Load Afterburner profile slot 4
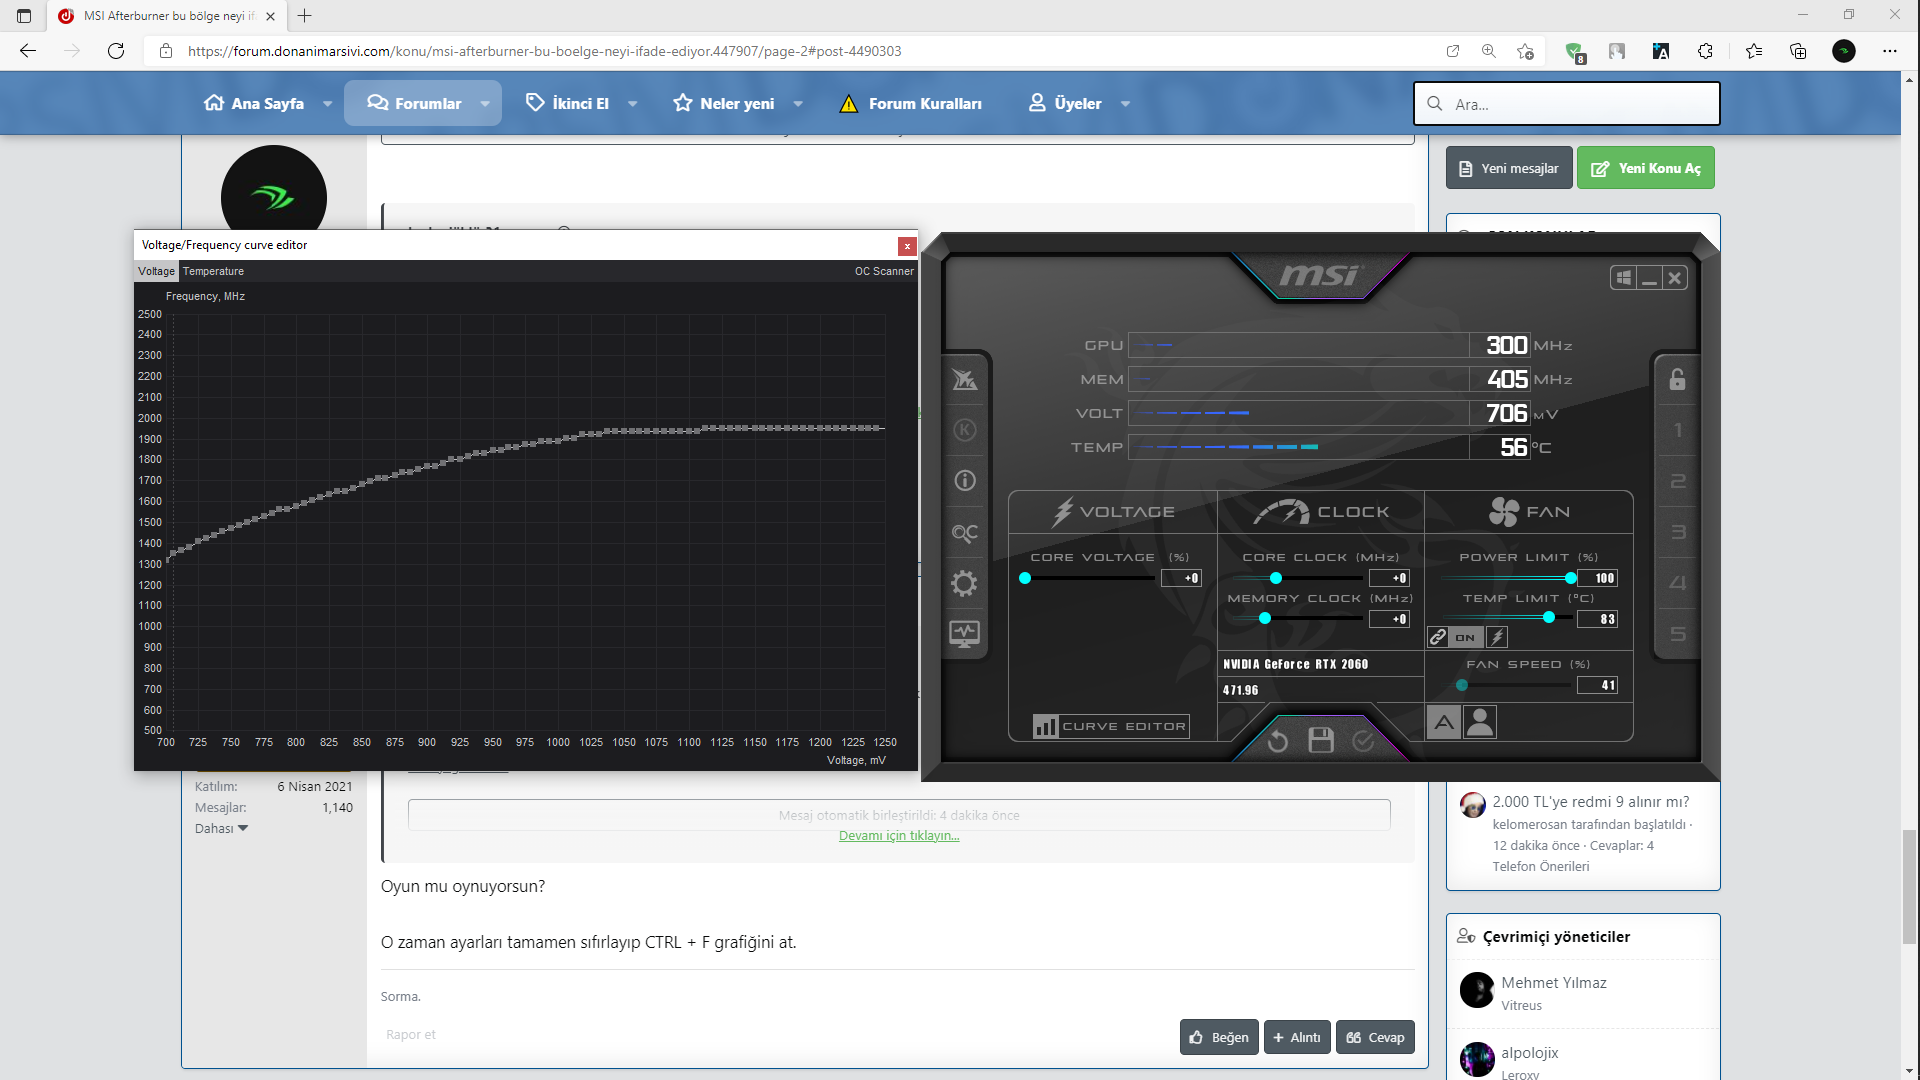The image size is (1920, 1080). [1677, 583]
